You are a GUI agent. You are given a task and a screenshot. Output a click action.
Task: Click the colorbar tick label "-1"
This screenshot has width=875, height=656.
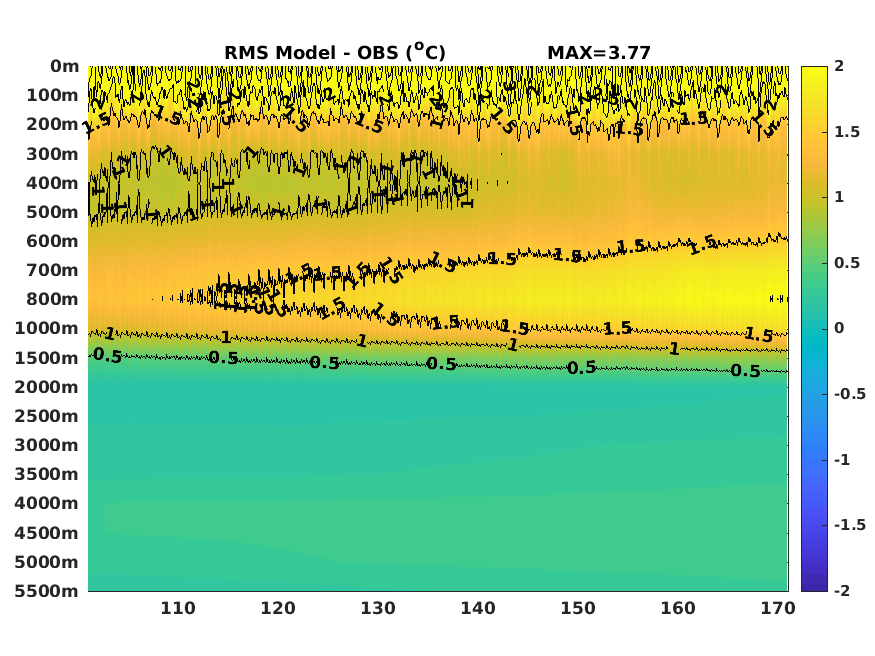click(x=842, y=460)
